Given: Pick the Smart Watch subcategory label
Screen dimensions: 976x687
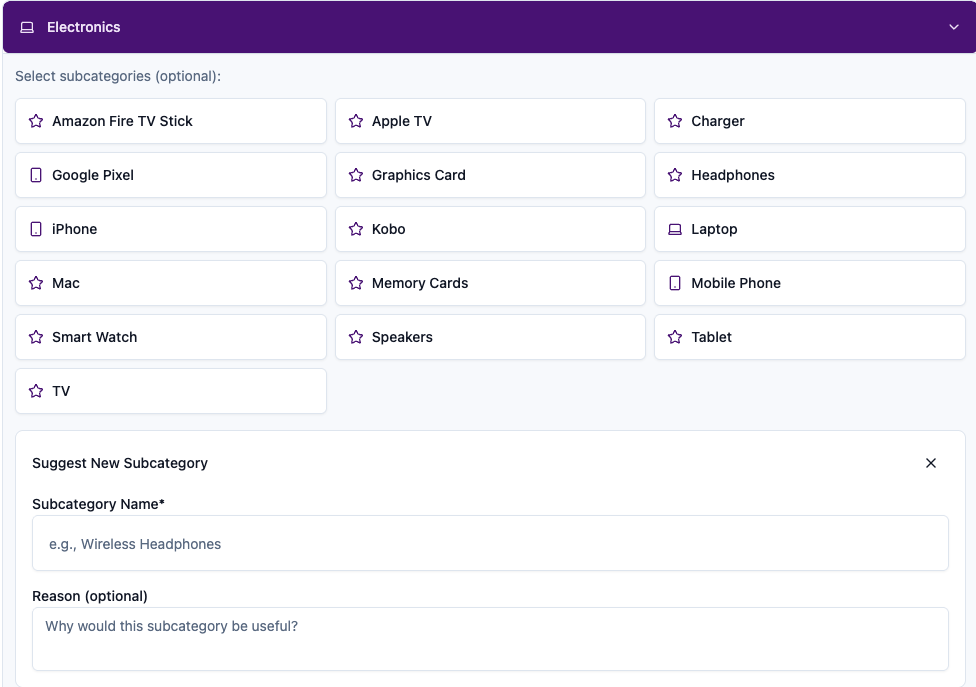Looking at the screenshot, I should pos(95,337).
